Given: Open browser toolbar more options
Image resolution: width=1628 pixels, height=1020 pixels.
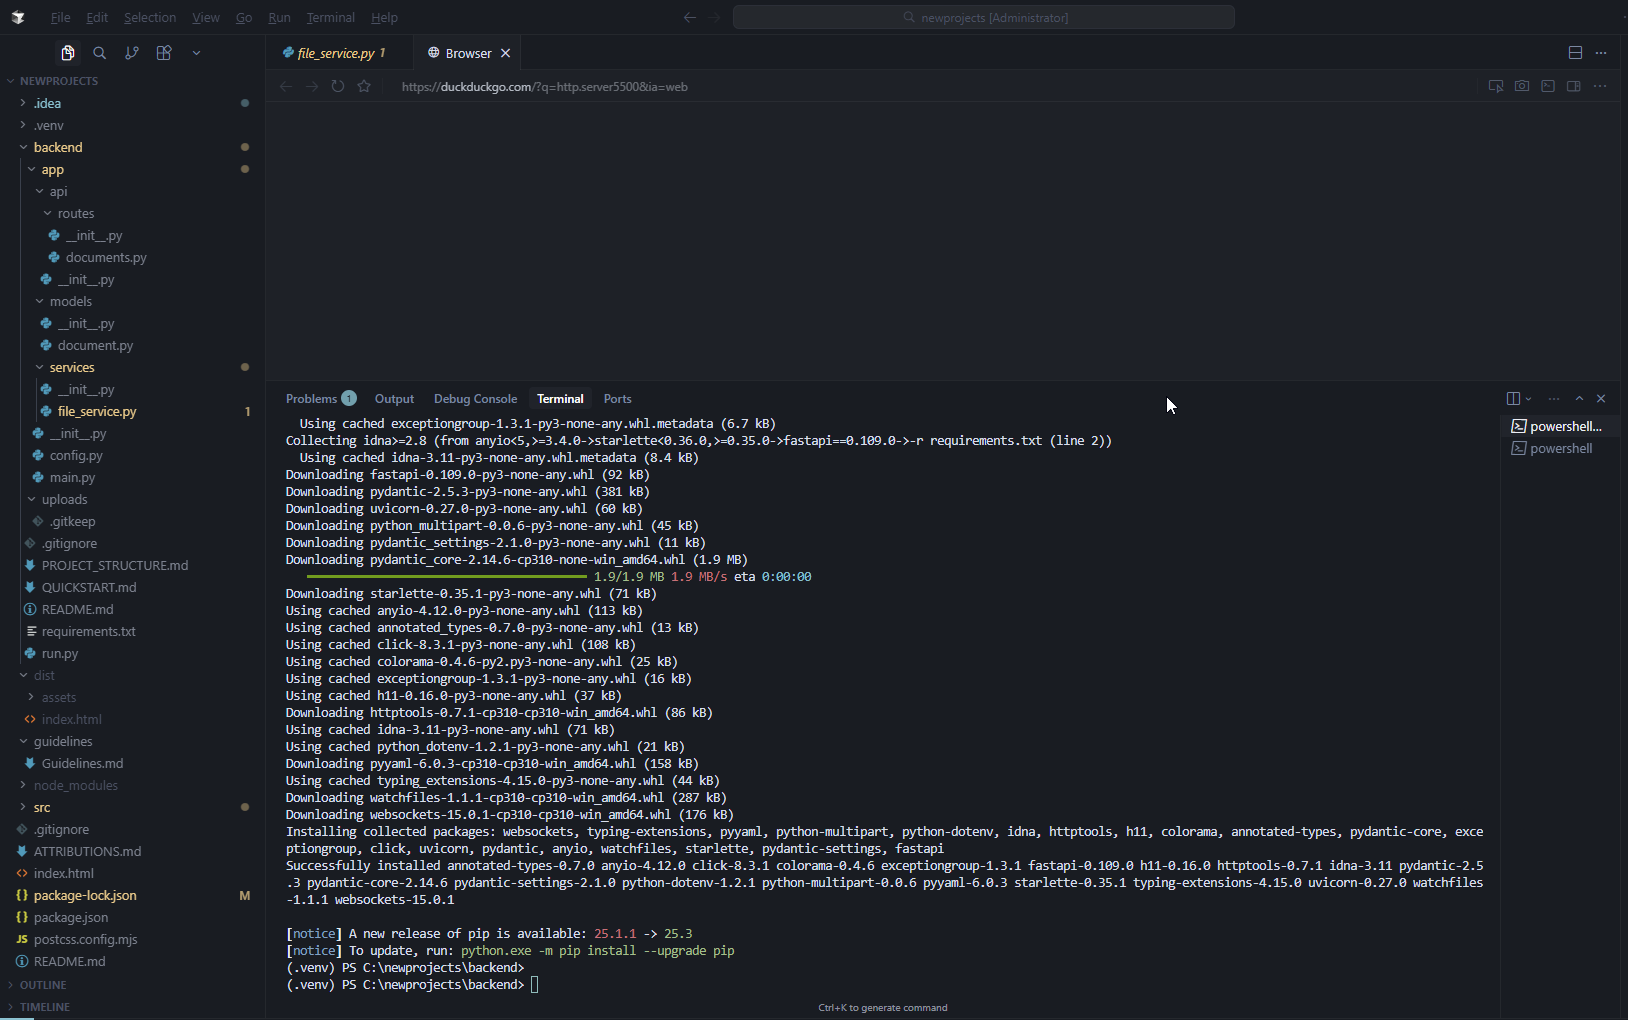Looking at the screenshot, I should click(1600, 87).
